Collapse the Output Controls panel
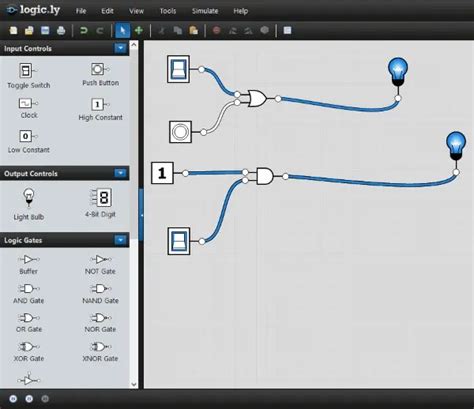The width and height of the screenshot is (474, 409). (120, 173)
